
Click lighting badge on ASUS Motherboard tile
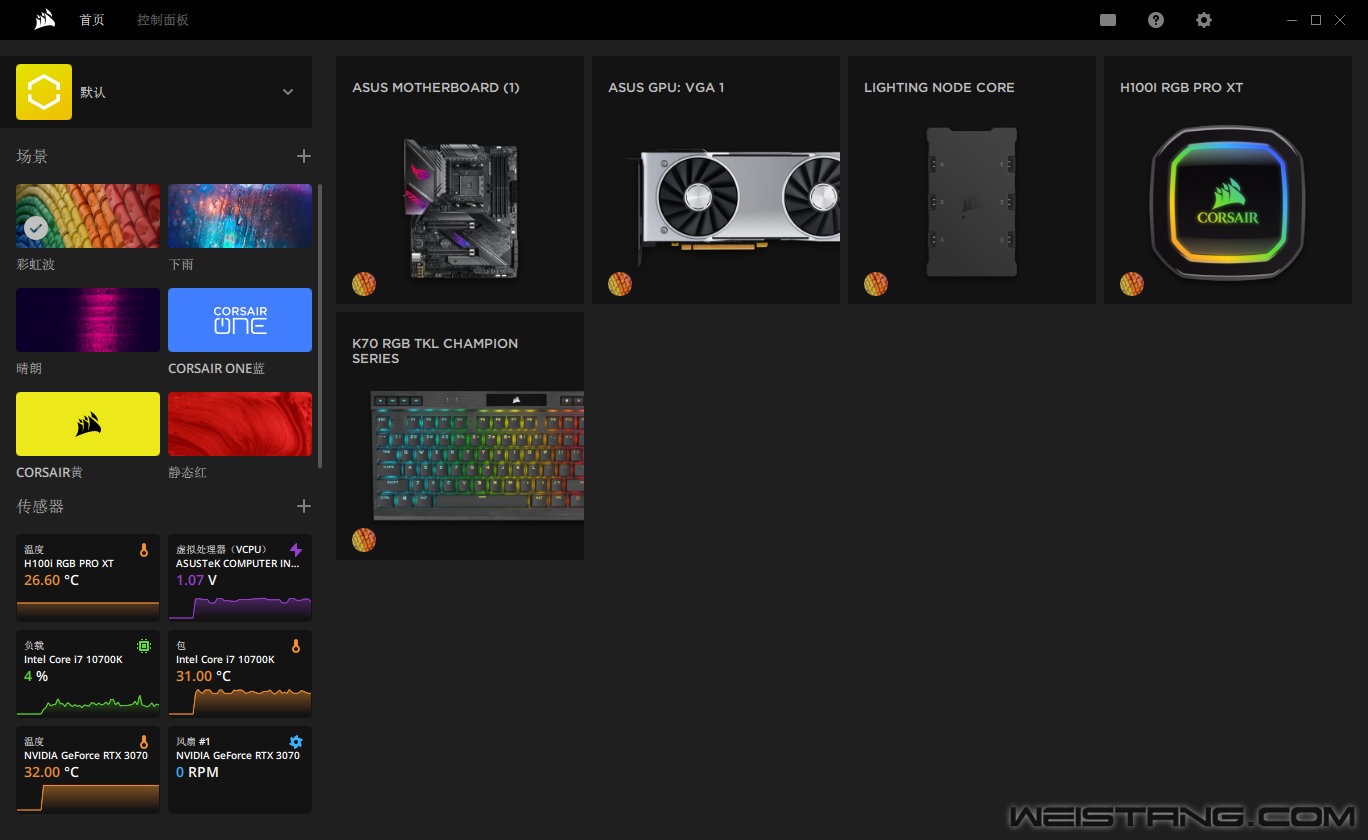364,284
